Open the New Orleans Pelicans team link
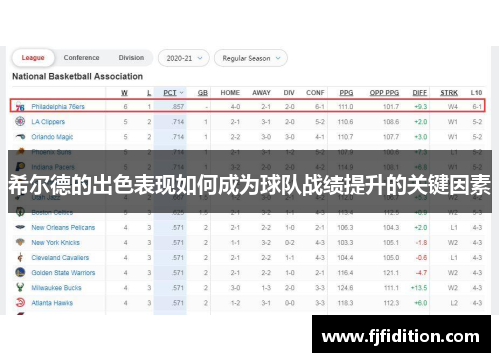The width and height of the screenshot is (500, 362). tap(63, 227)
